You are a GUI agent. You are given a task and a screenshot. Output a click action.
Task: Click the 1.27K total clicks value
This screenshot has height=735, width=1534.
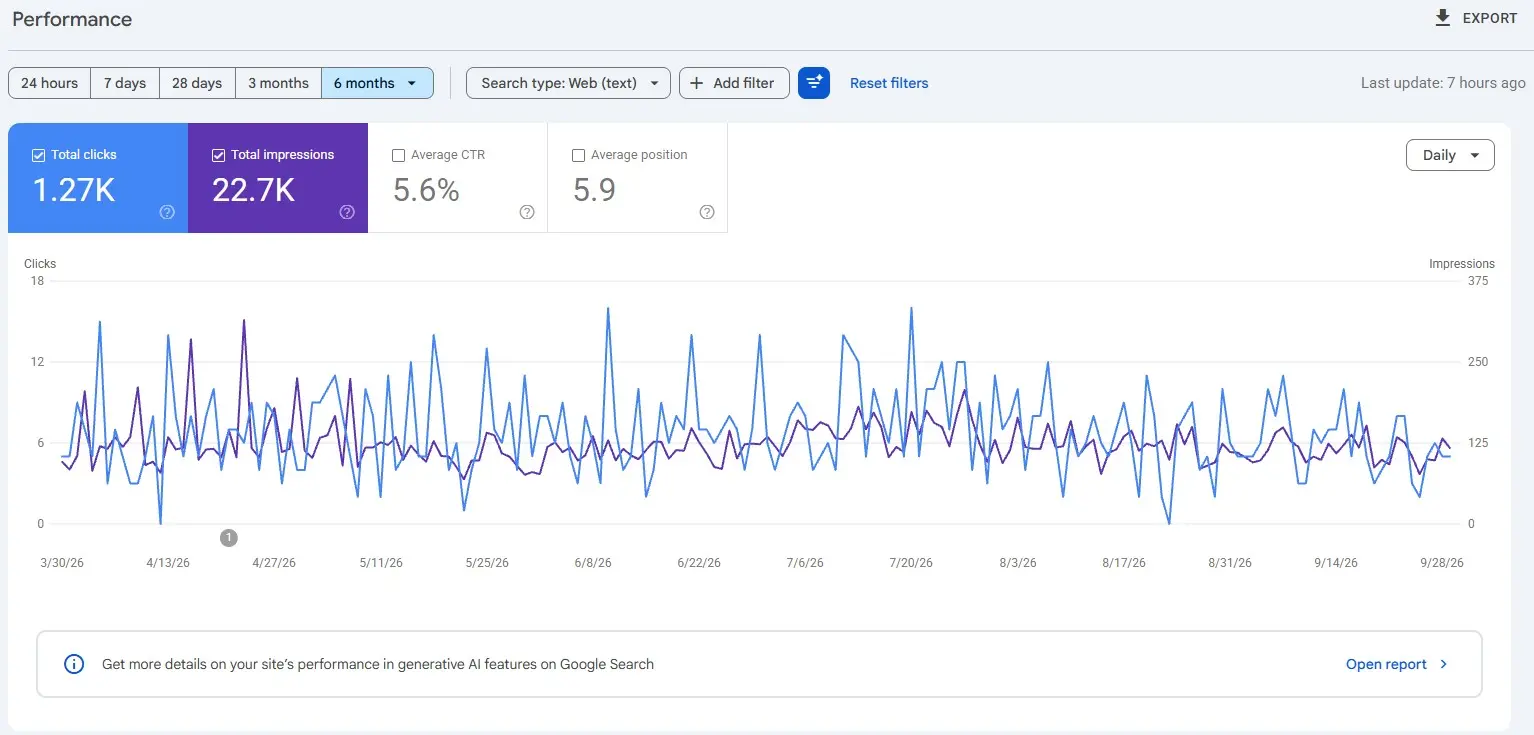tap(74, 189)
